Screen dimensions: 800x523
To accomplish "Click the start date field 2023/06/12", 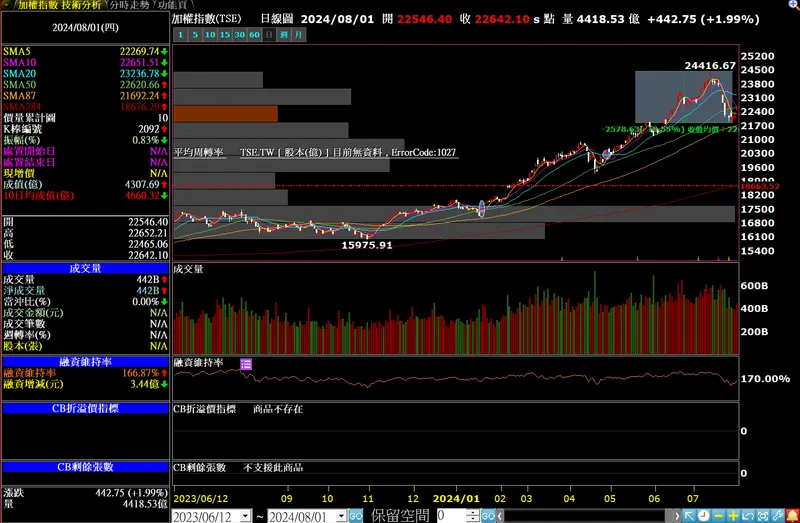I will coord(205,516).
